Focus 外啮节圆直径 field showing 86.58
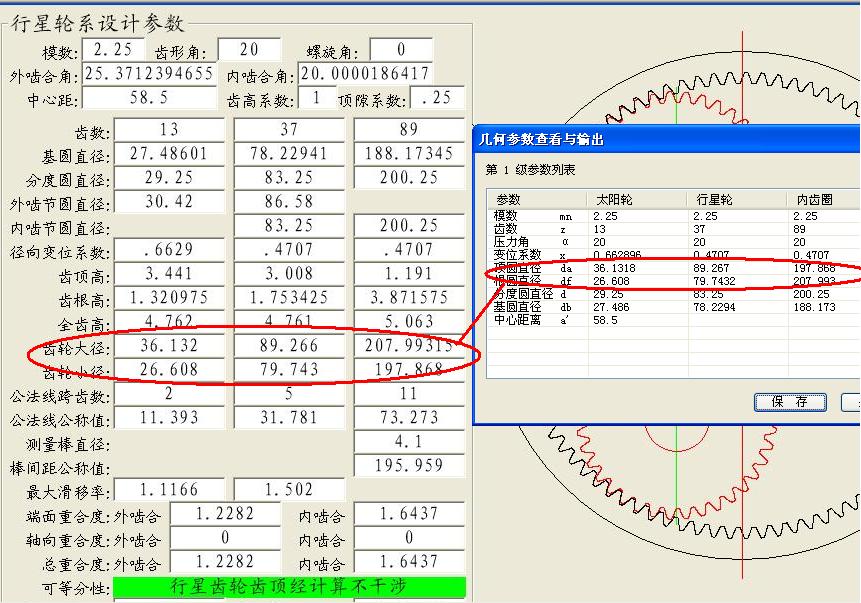 (x=289, y=202)
